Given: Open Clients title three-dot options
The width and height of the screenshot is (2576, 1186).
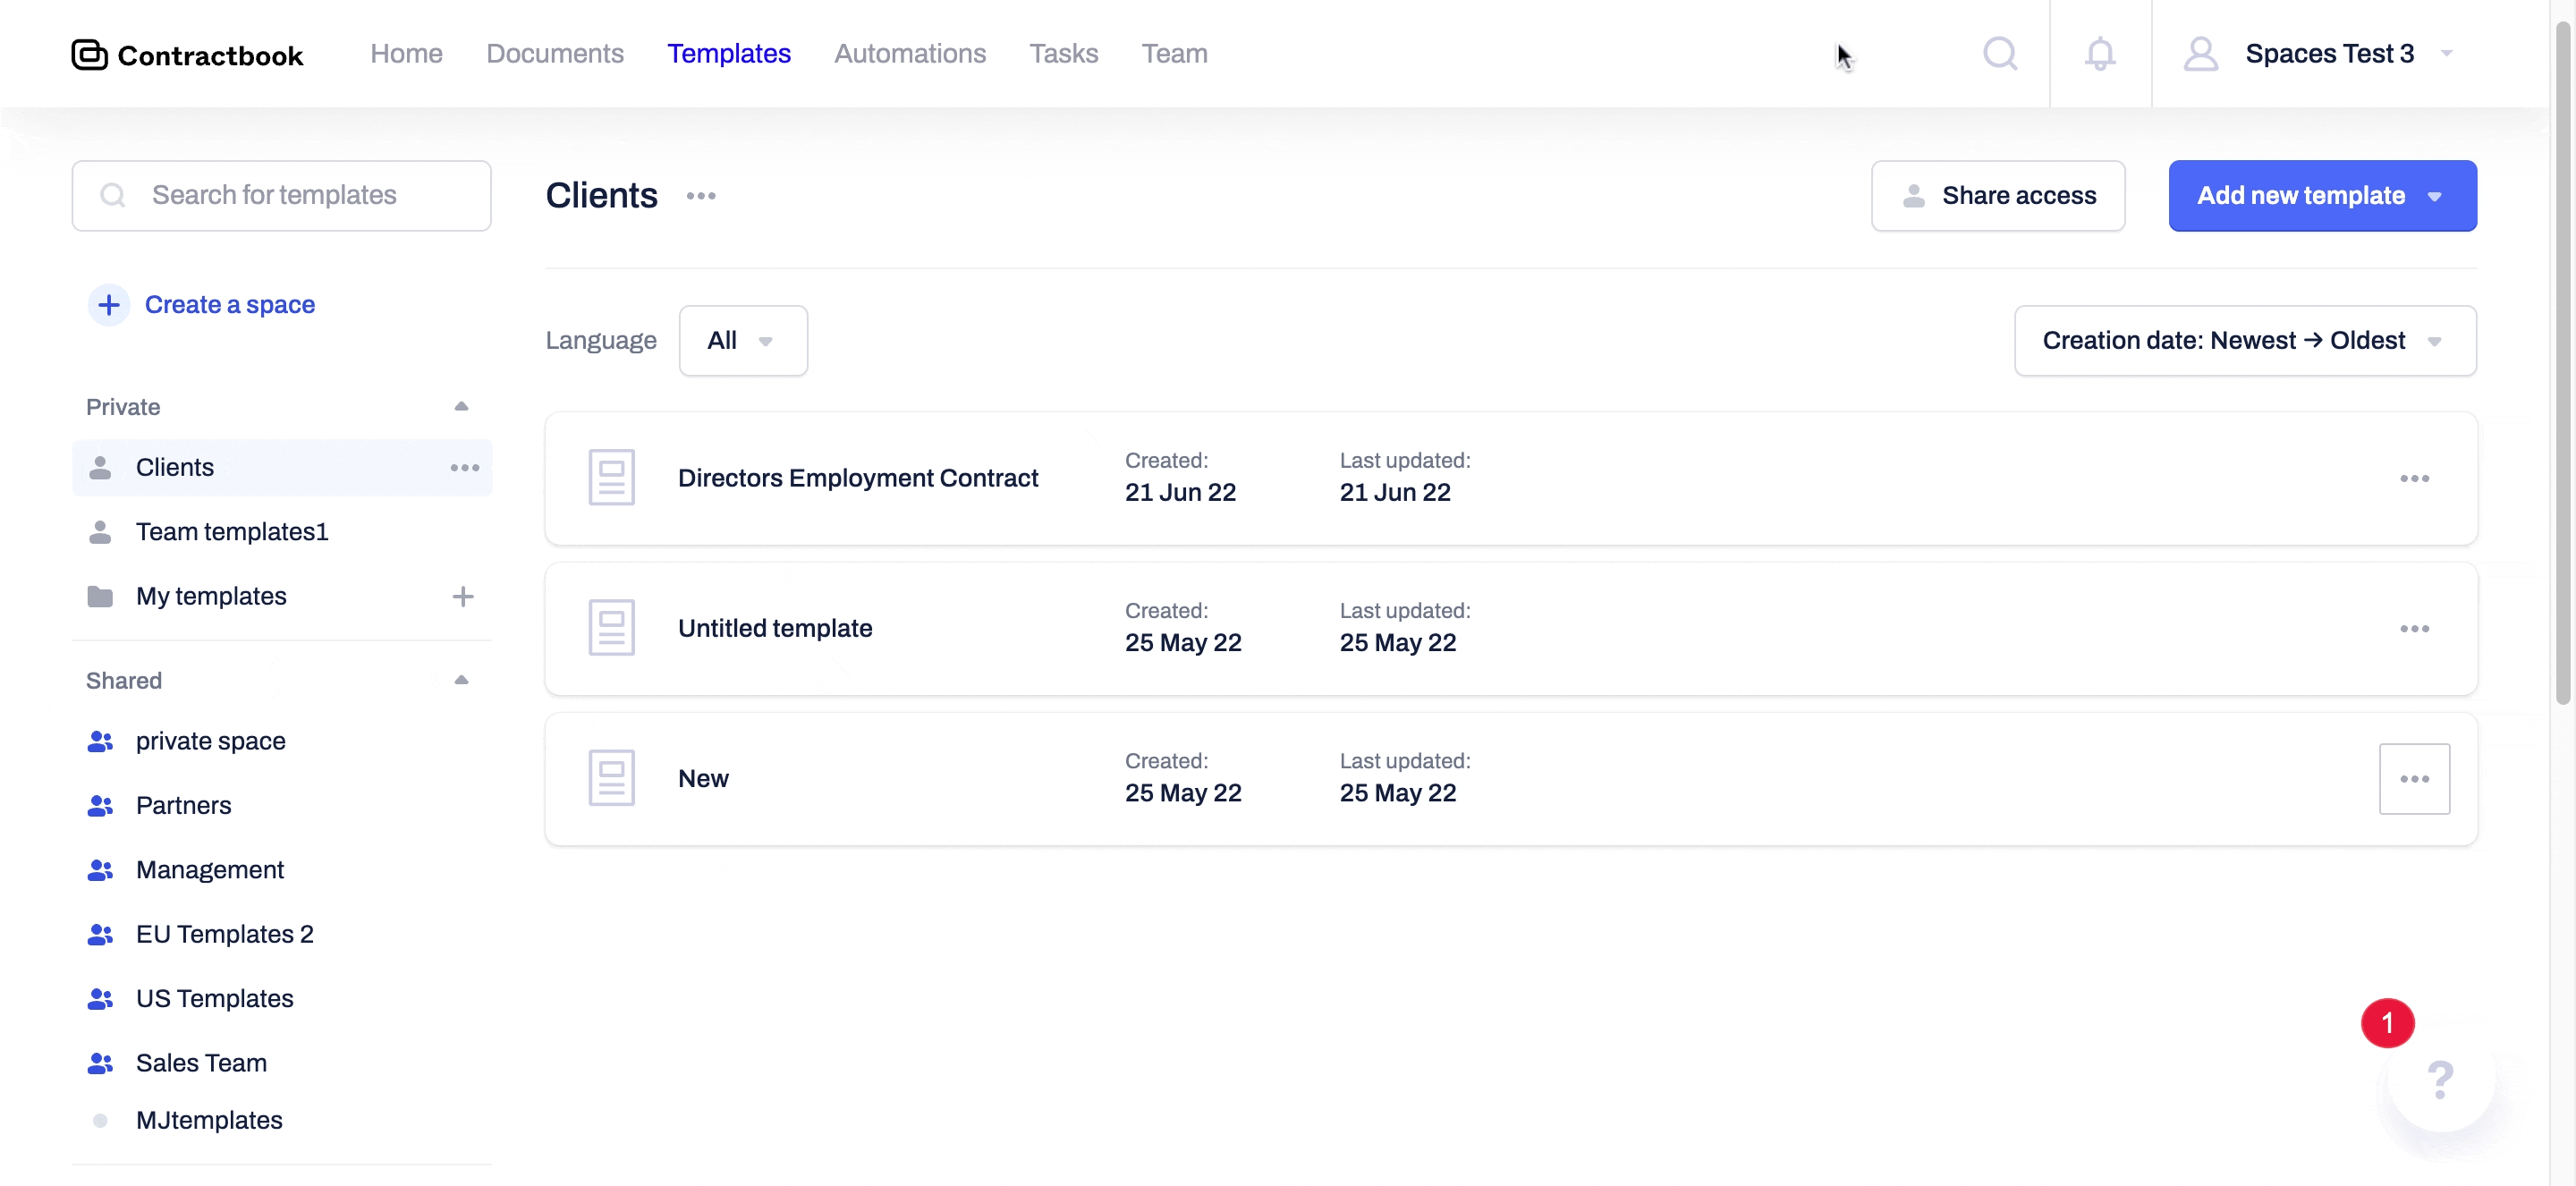Looking at the screenshot, I should coord(701,196).
